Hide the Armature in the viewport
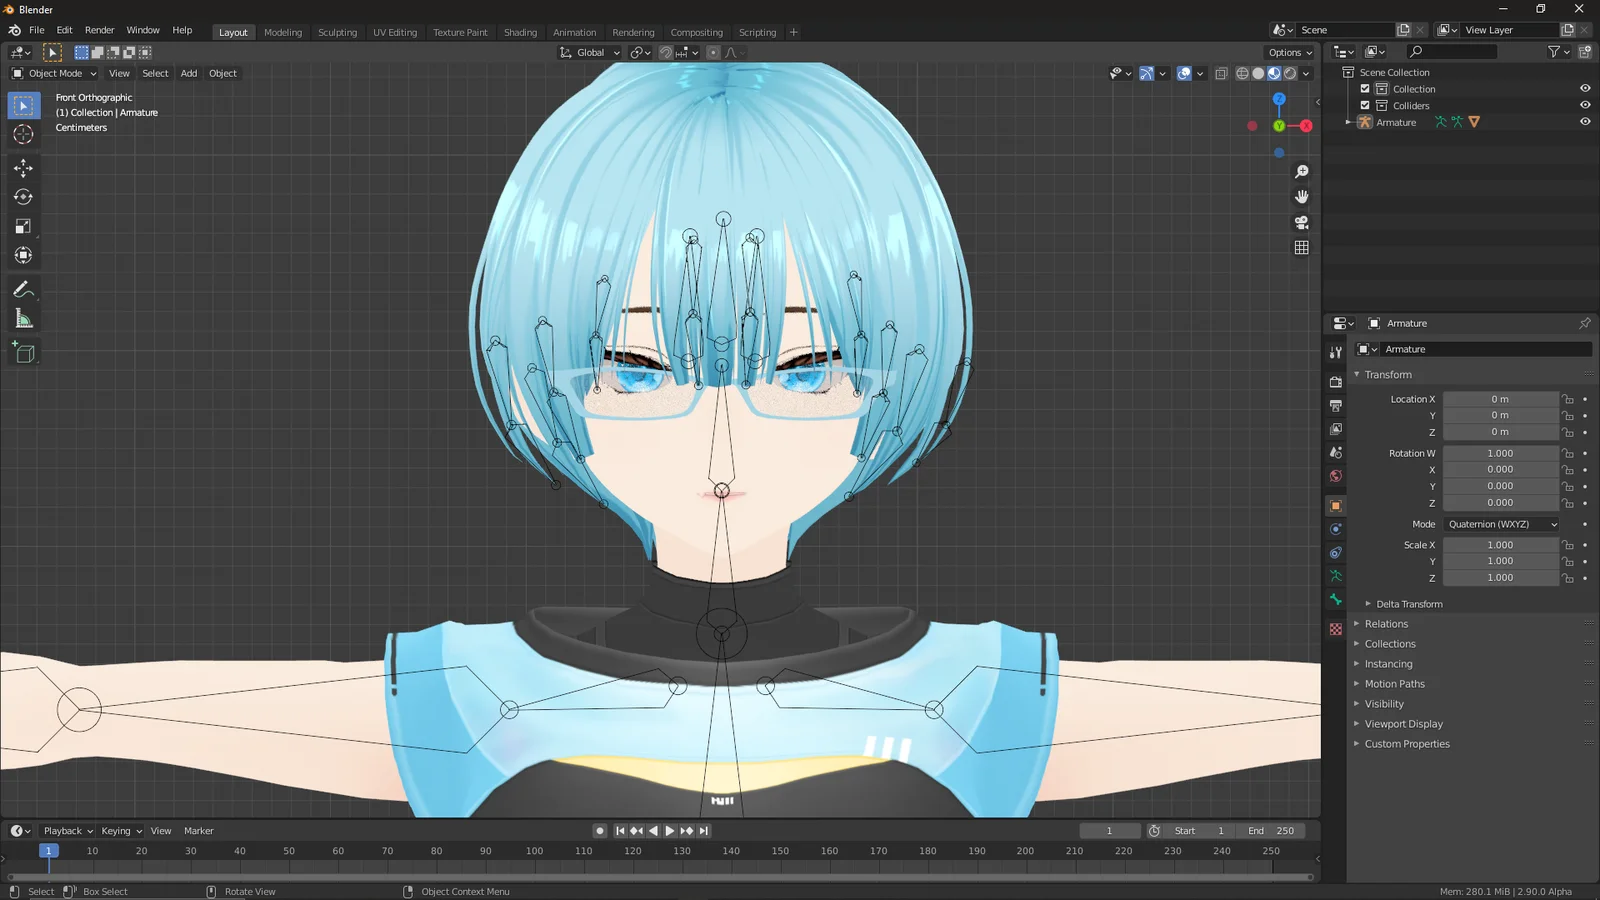The width and height of the screenshot is (1600, 900). (x=1584, y=121)
